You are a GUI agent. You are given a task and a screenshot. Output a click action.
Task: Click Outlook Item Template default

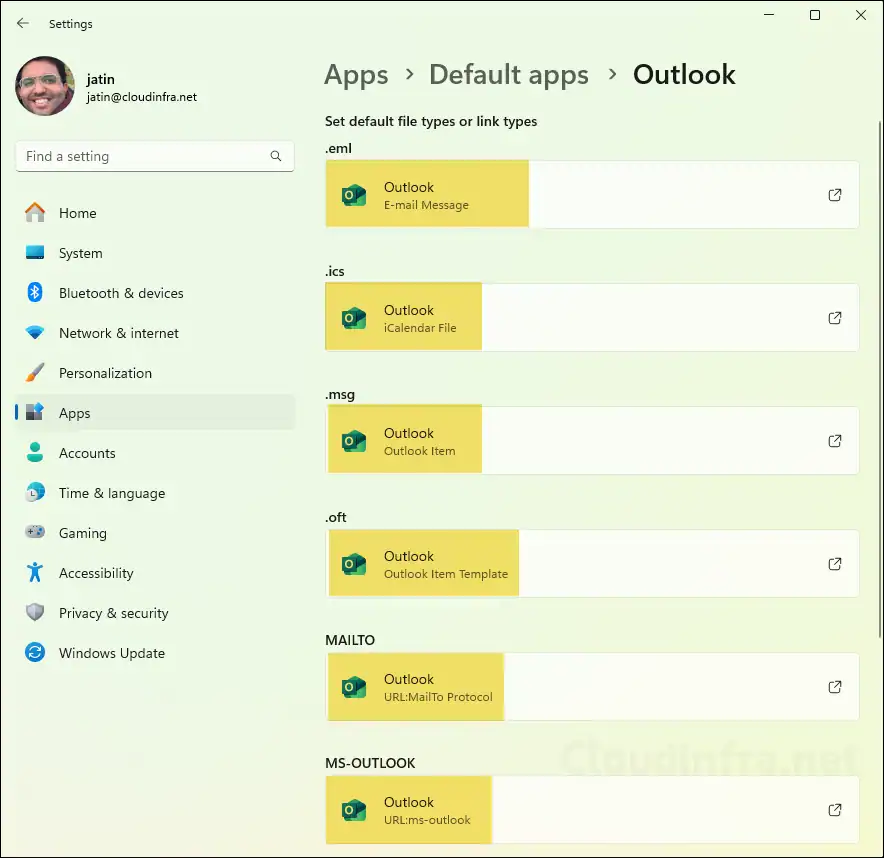[592, 563]
